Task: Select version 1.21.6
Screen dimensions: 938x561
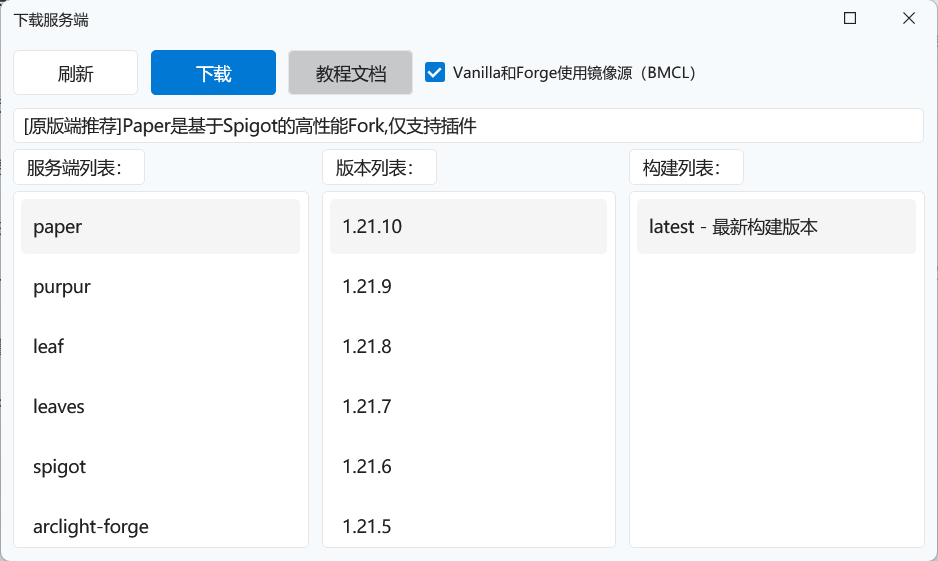Action: pos(468,467)
